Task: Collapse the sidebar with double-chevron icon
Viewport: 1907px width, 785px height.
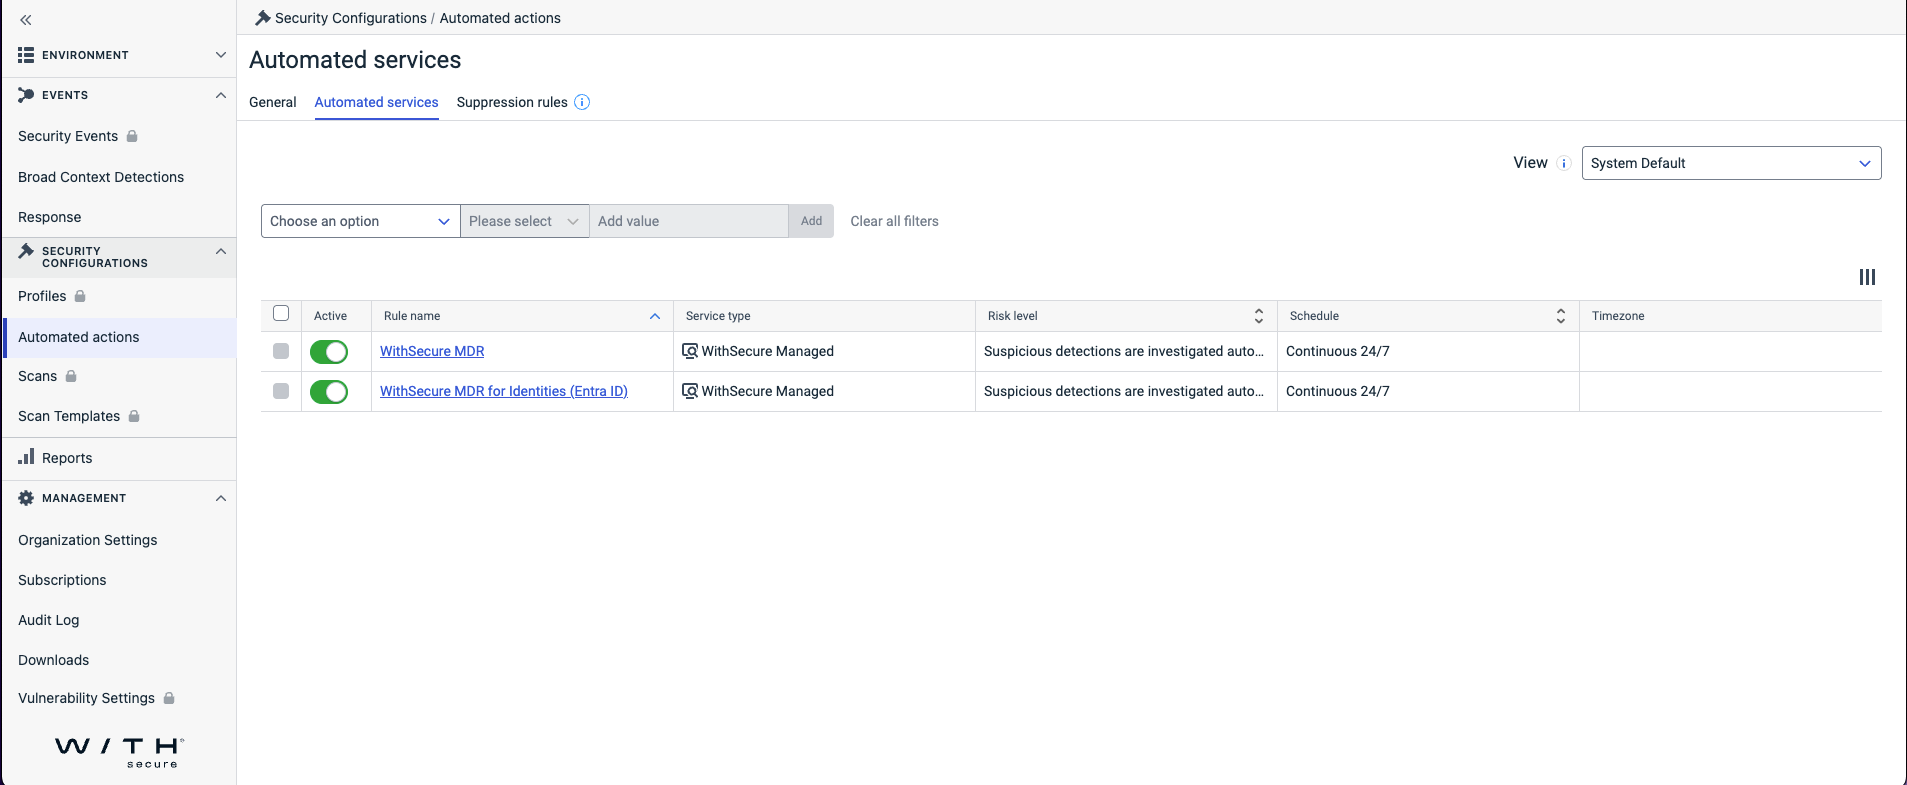Action: pos(26,19)
